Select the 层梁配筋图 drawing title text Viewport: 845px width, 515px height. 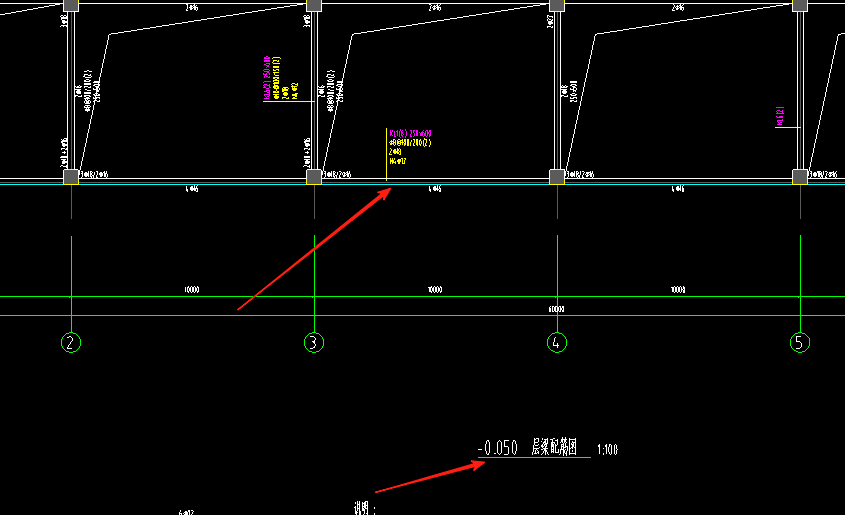tap(554, 447)
